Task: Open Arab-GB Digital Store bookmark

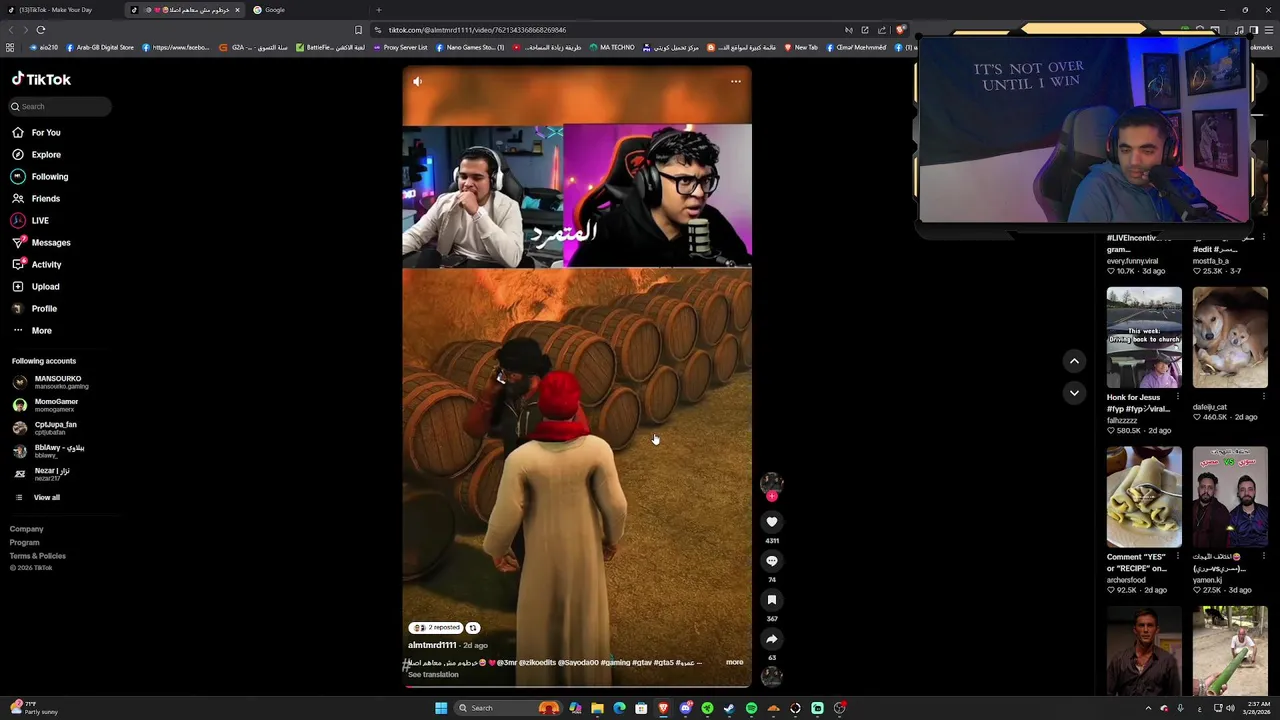Action: click(100, 47)
